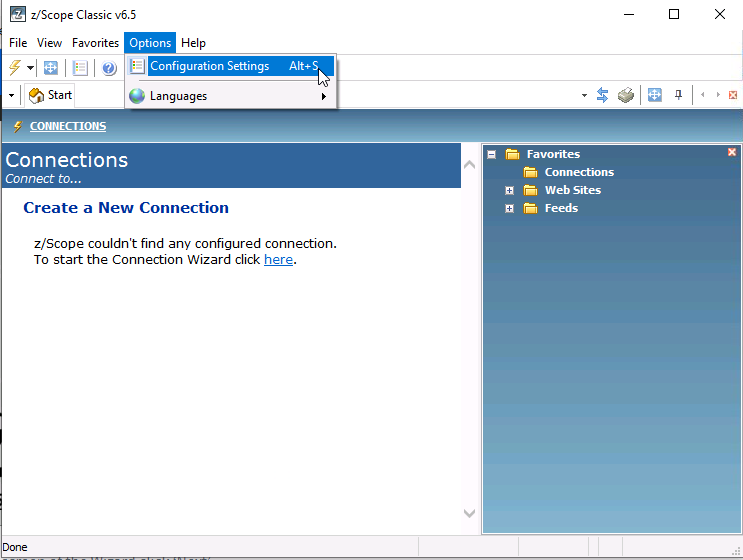Close the current tab with red X

pyautogui.click(x=733, y=95)
